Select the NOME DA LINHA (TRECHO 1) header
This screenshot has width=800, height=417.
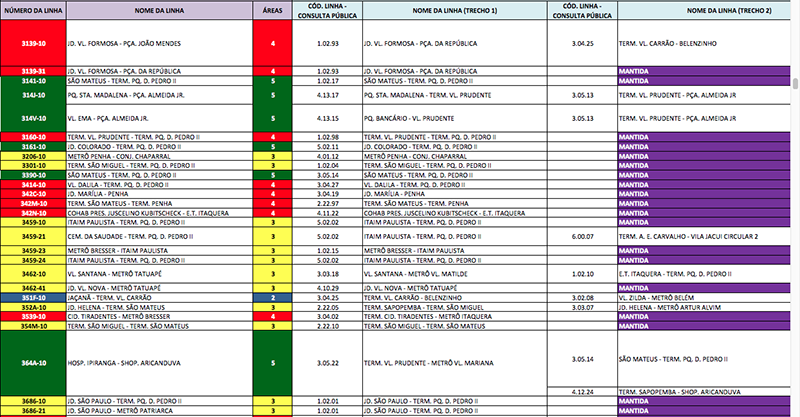click(x=455, y=10)
